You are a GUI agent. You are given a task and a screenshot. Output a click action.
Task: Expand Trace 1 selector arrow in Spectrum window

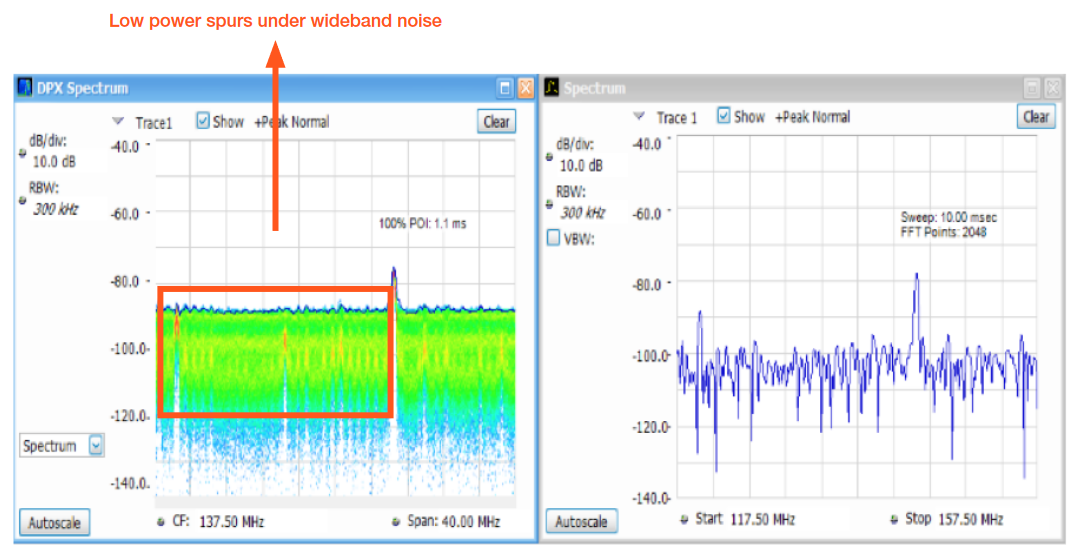pos(640,117)
